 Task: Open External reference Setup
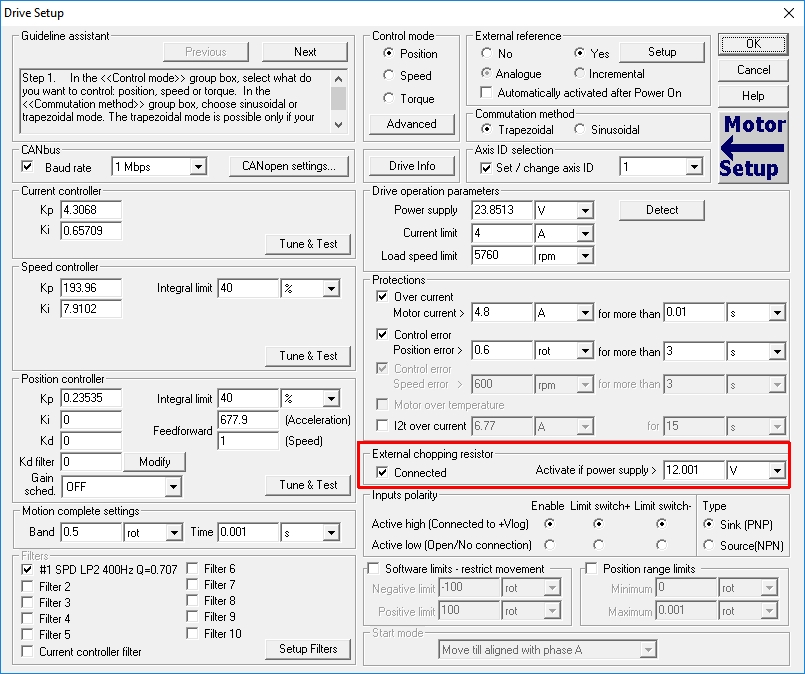[662, 52]
